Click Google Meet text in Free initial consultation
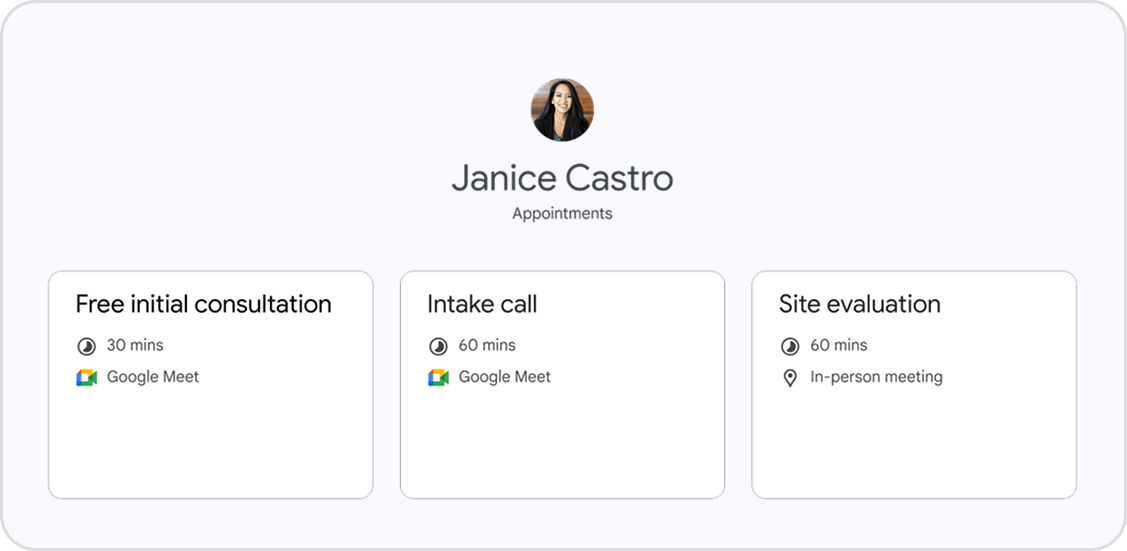1127x551 pixels. [153, 377]
